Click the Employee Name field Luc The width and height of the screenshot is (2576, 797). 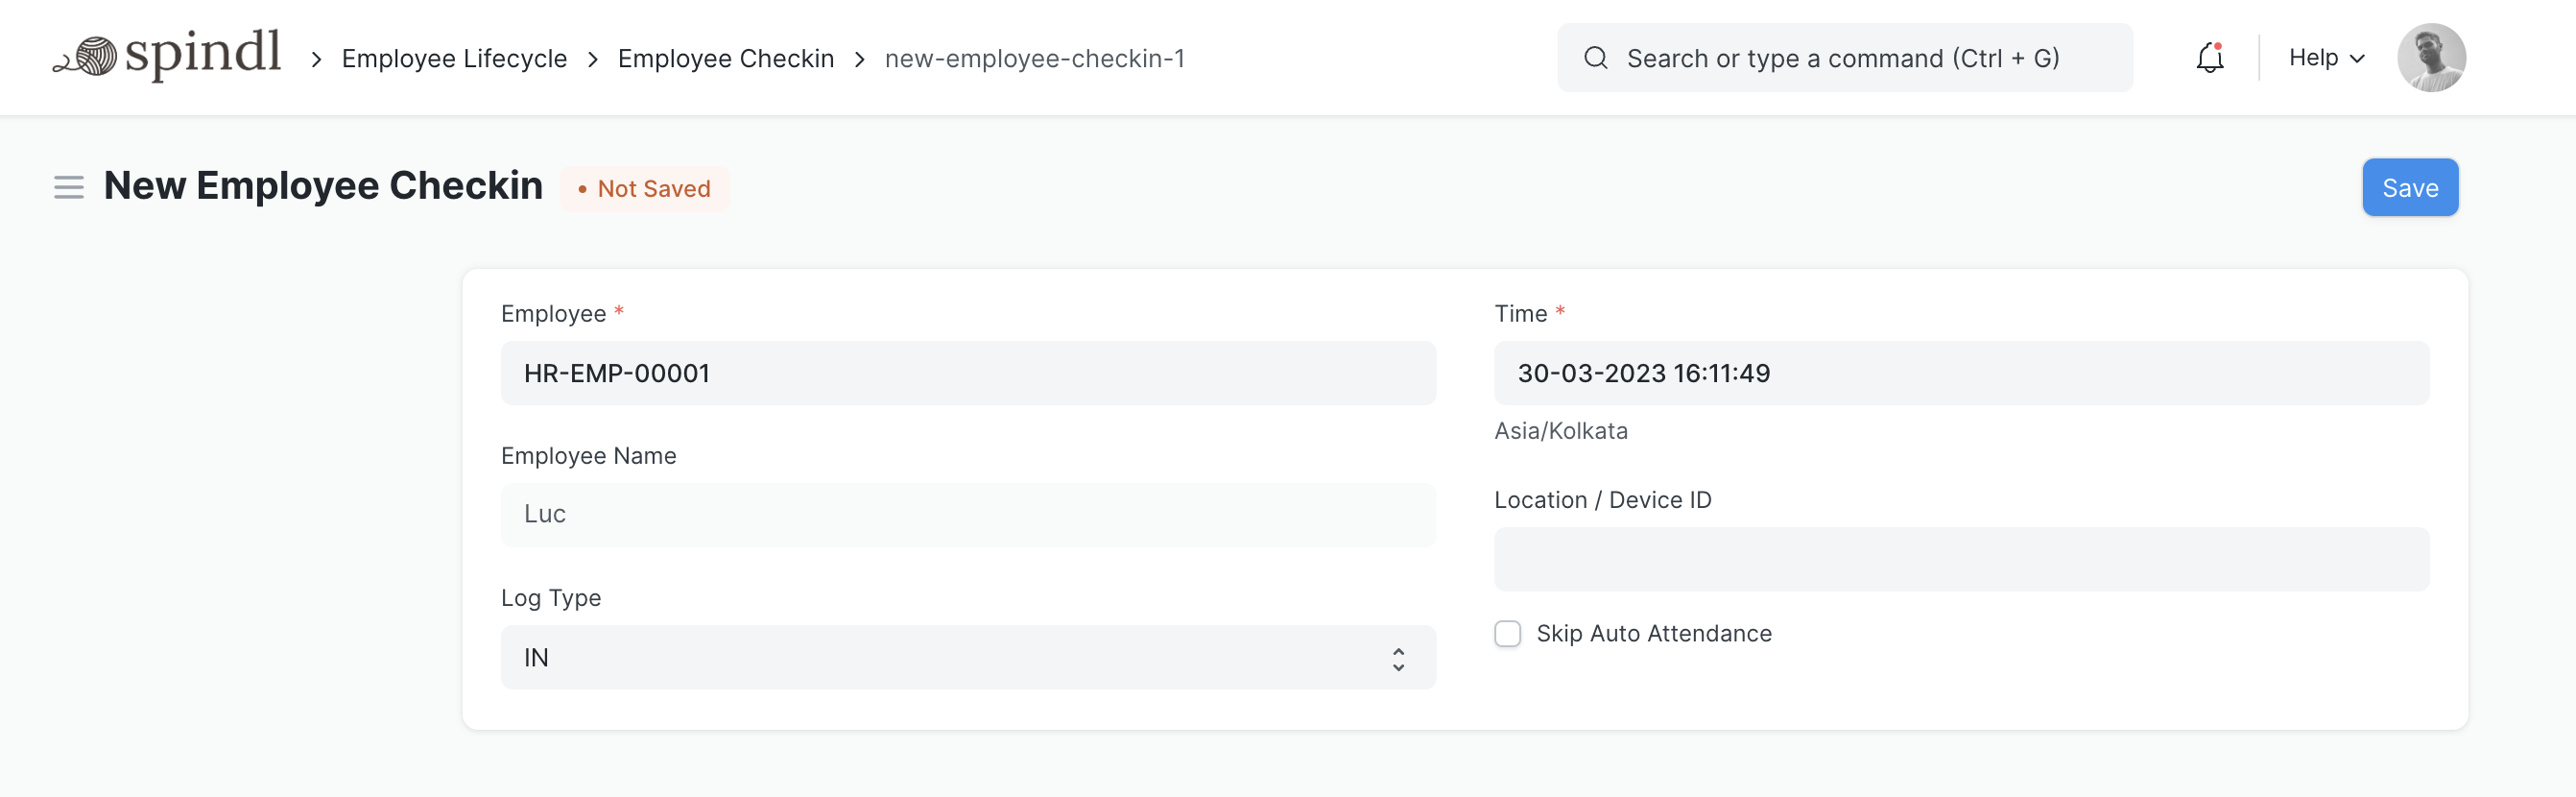(x=967, y=515)
